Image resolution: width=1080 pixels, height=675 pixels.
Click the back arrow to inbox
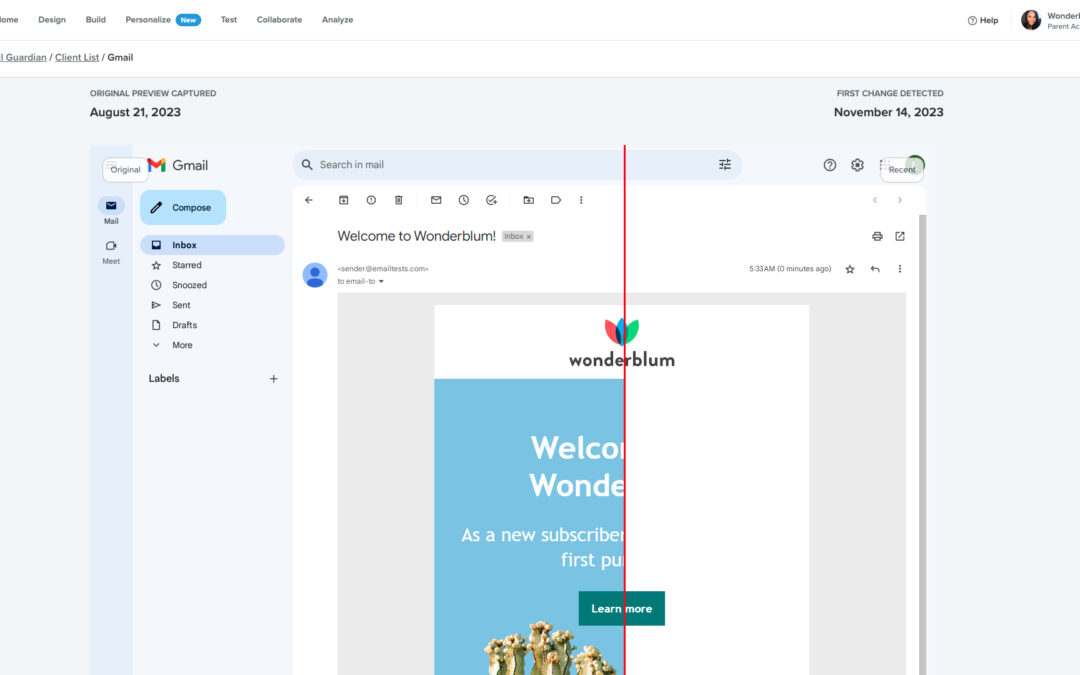point(309,200)
